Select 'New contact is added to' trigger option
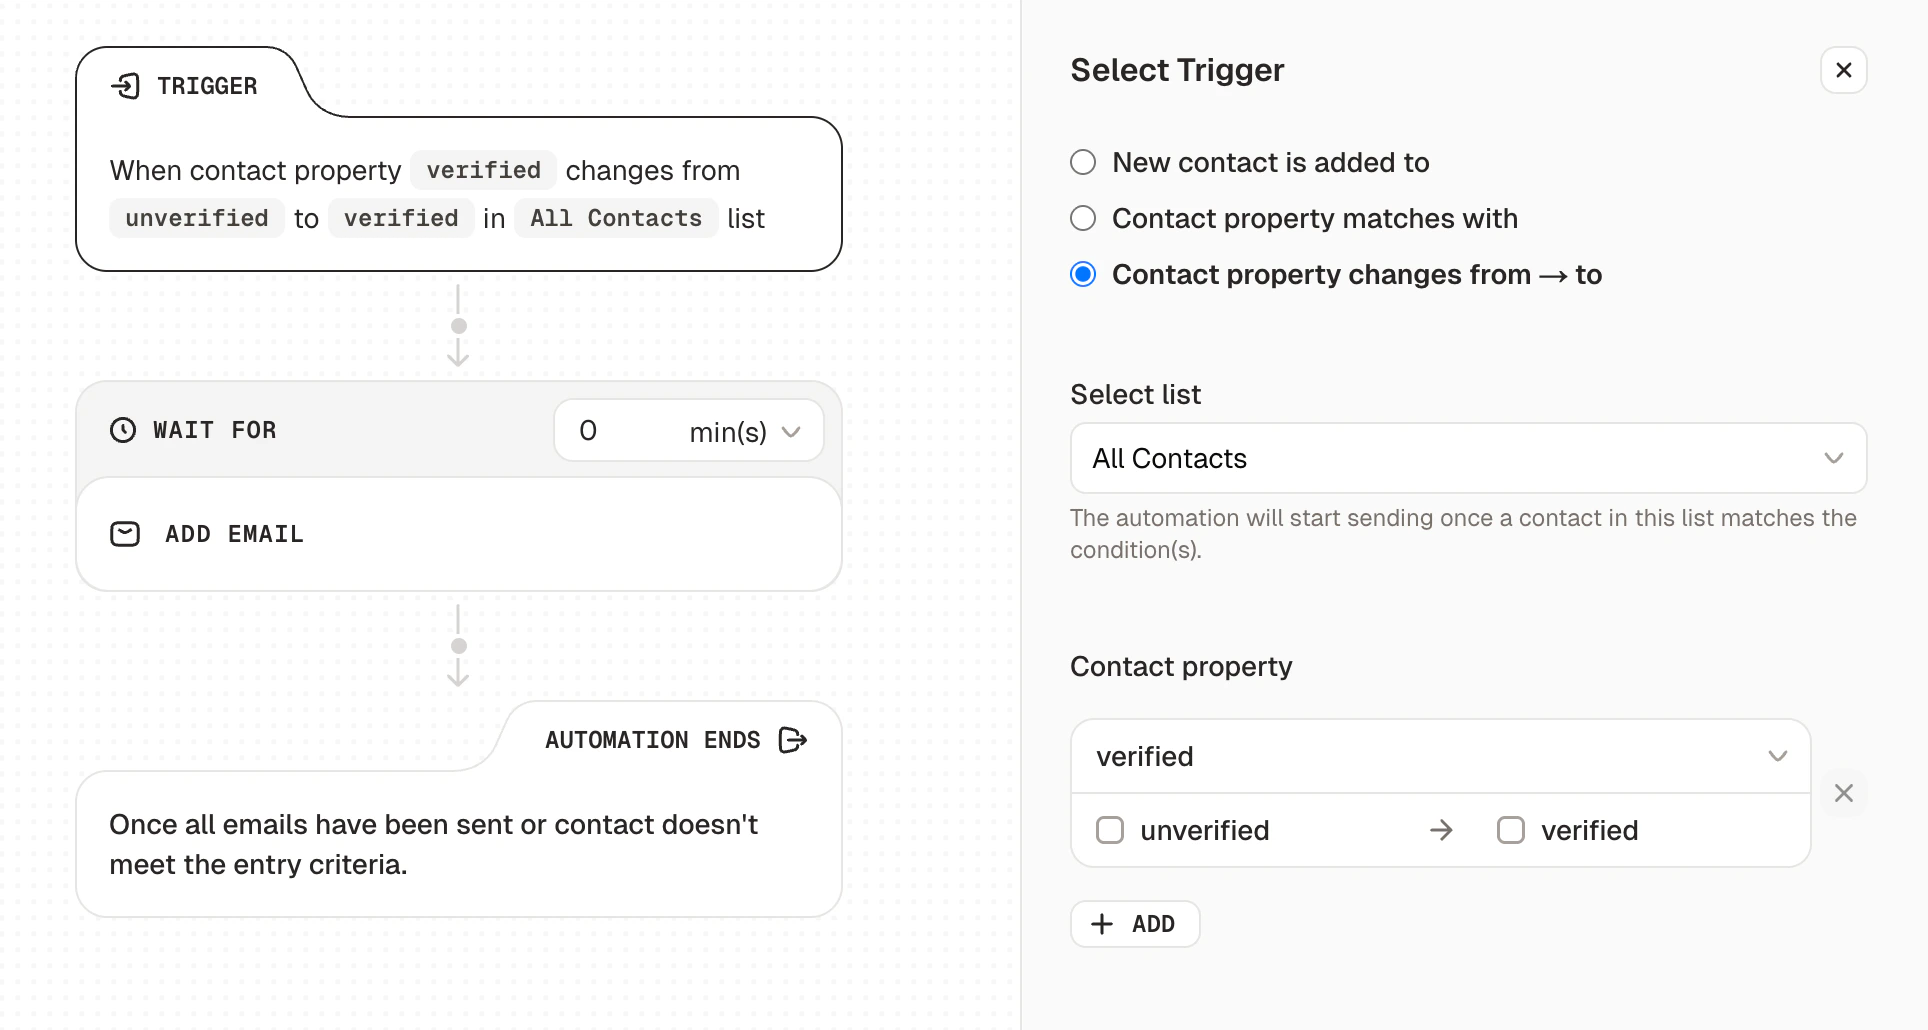Viewport: 1928px width, 1030px height. 1082,161
